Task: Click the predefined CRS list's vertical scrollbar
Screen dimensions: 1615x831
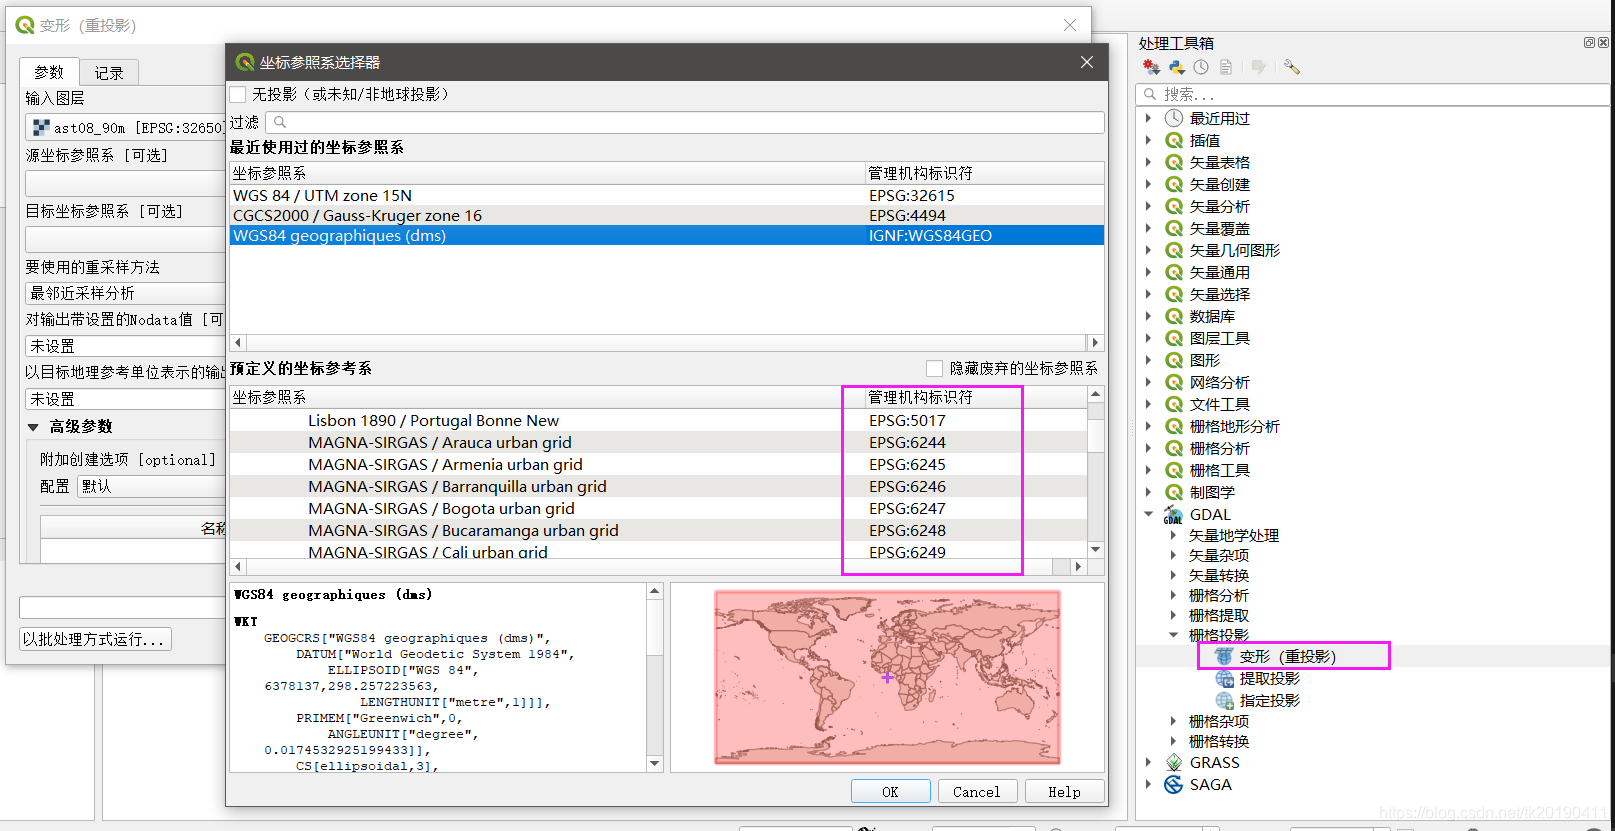Action: pos(1096,472)
